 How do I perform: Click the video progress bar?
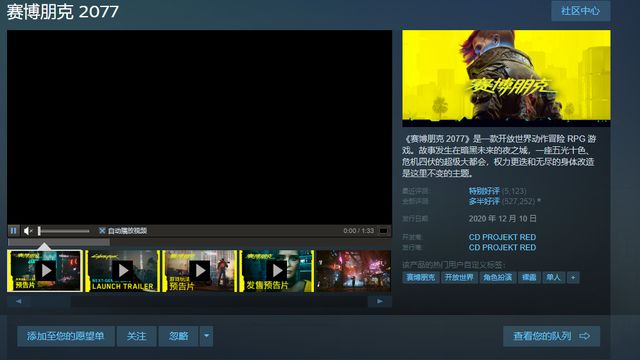[x=200, y=242]
